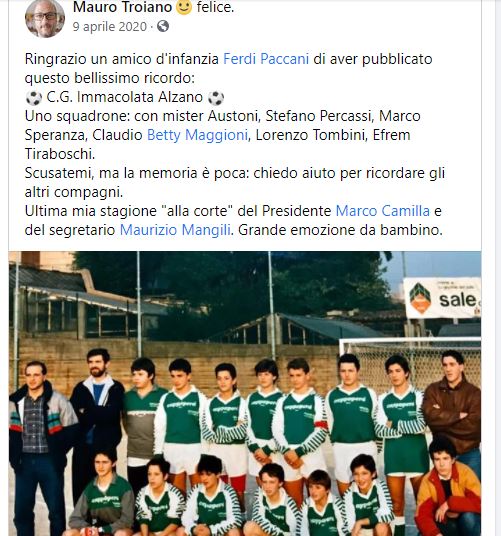
Task: Click the 'sale' banner in the photo
Action: coord(442,298)
